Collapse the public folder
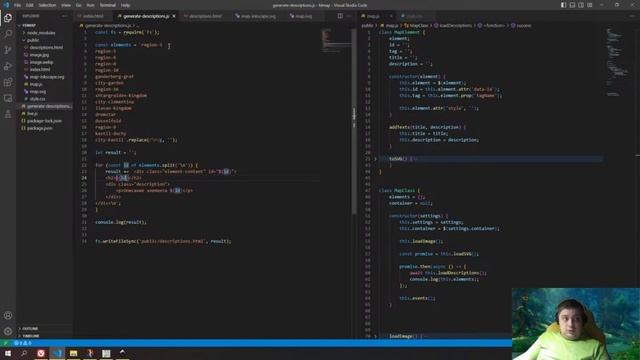This screenshot has height=360, width=640. click(45, 40)
